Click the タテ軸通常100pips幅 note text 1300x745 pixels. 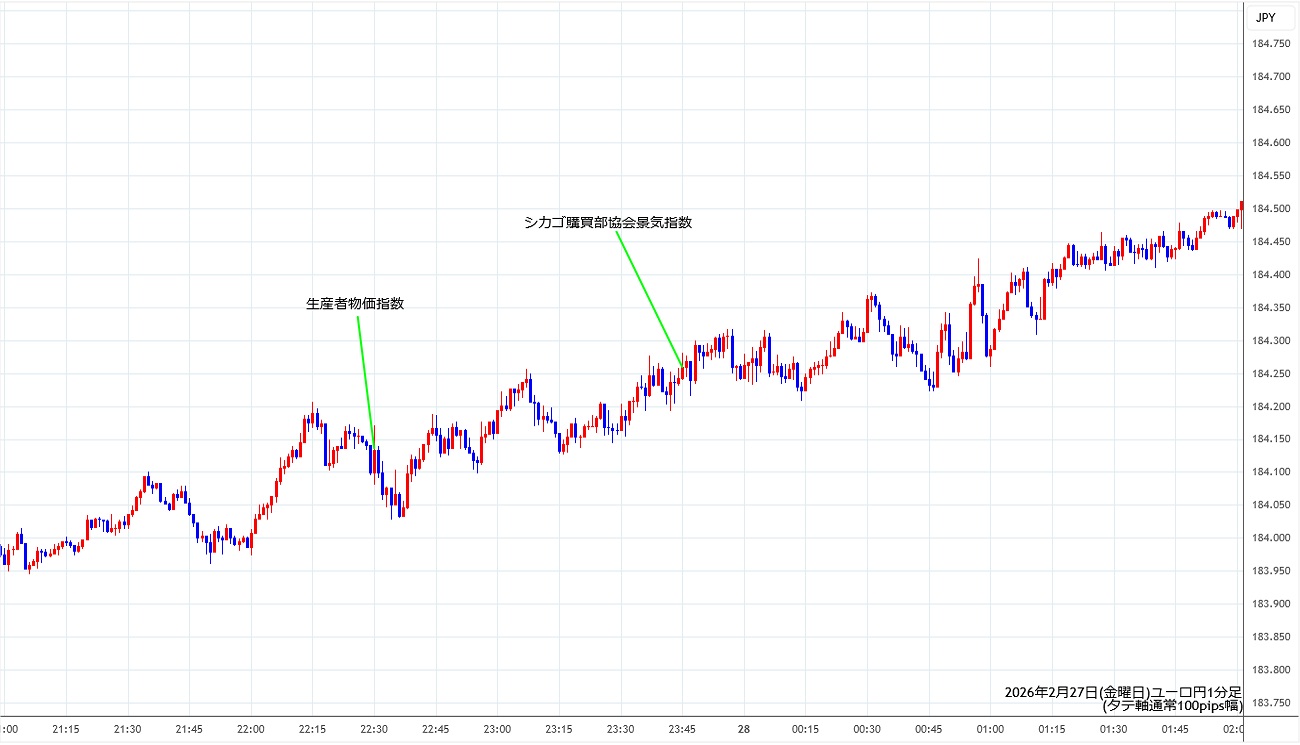[x=1171, y=706]
